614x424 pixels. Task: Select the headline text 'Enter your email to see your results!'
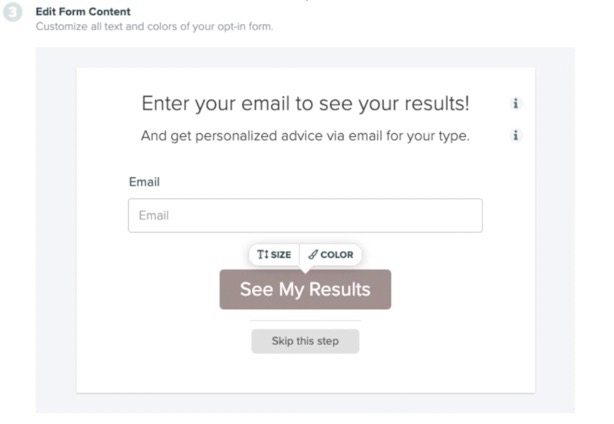tap(305, 104)
